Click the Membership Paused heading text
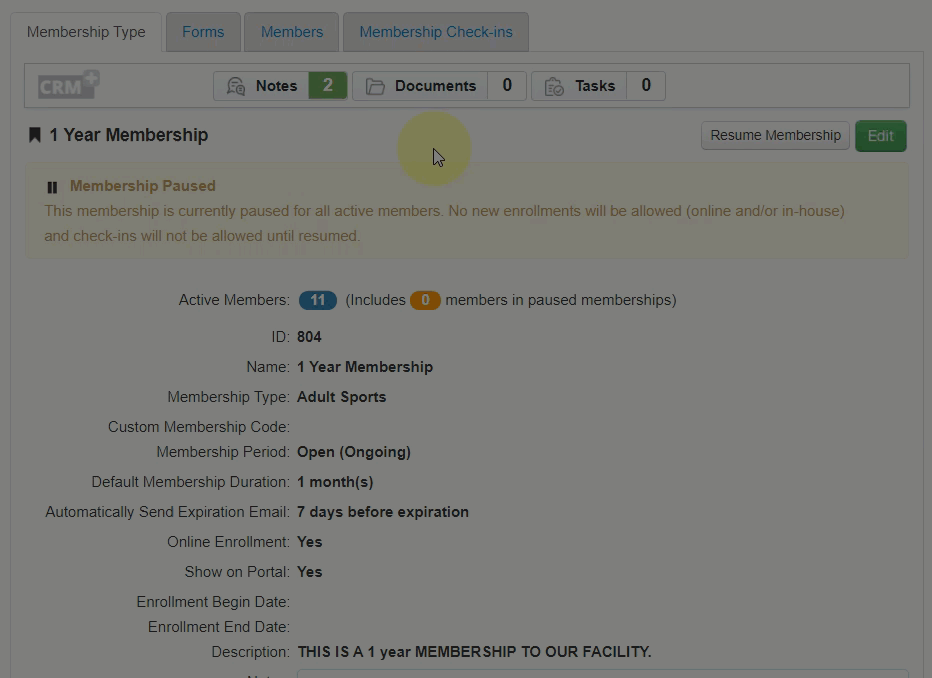Image resolution: width=932 pixels, height=678 pixels. tap(143, 186)
